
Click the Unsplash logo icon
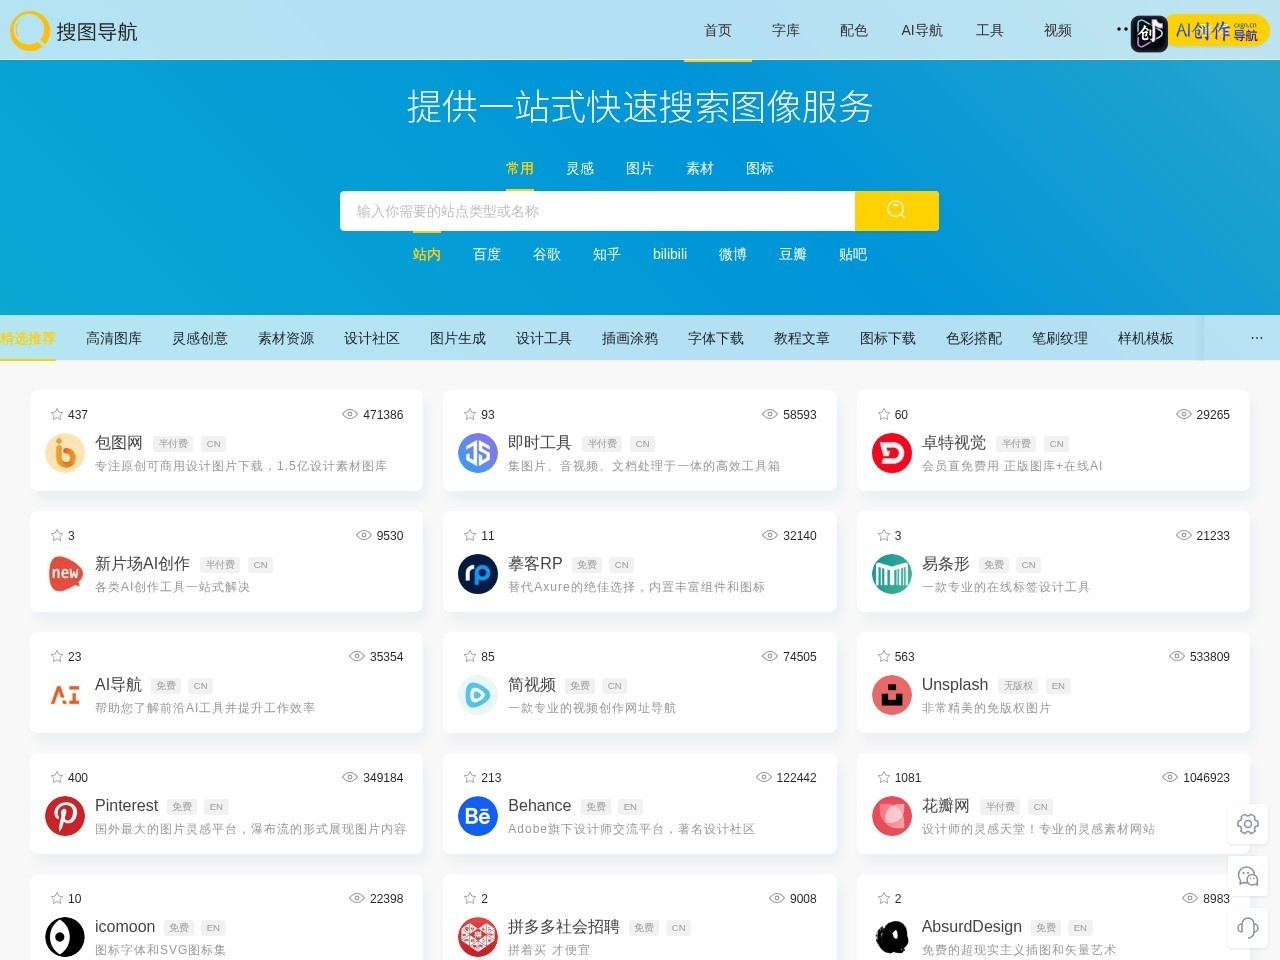[x=892, y=695]
